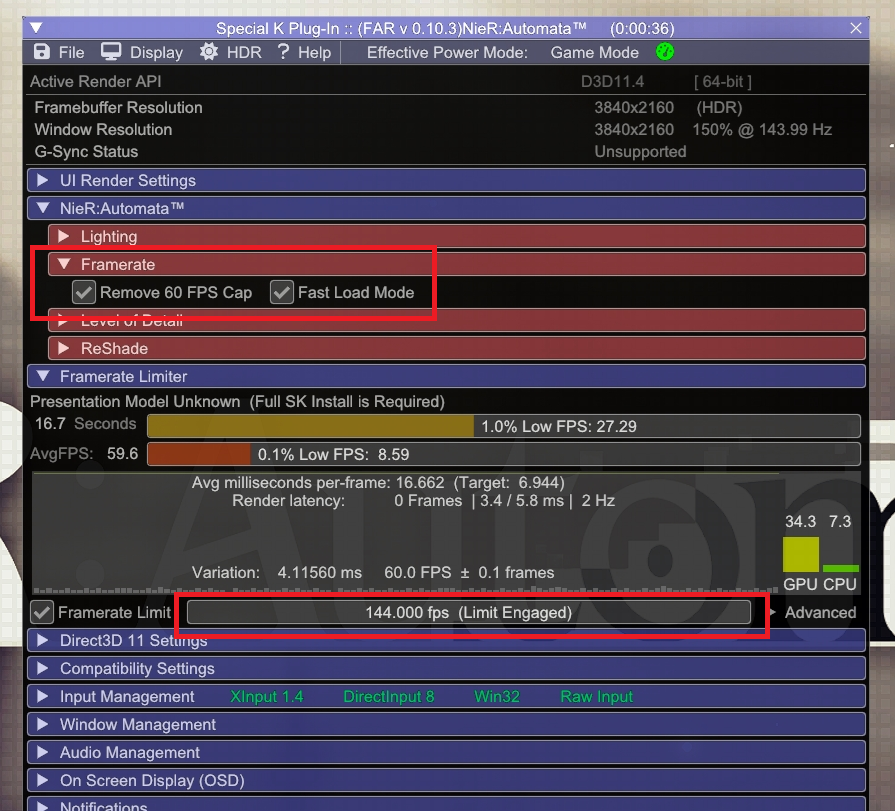Click 150% @ 143.99 Hz value
The width and height of the screenshot is (895, 811).
coord(762,130)
